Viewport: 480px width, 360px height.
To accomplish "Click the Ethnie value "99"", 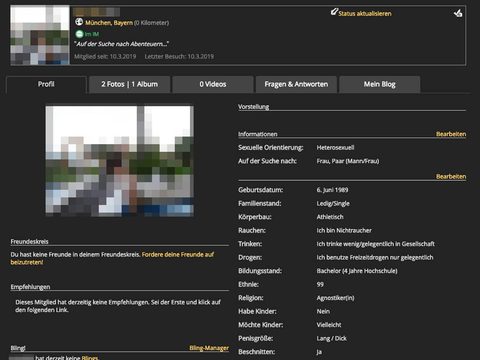I will (x=320, y=284).
